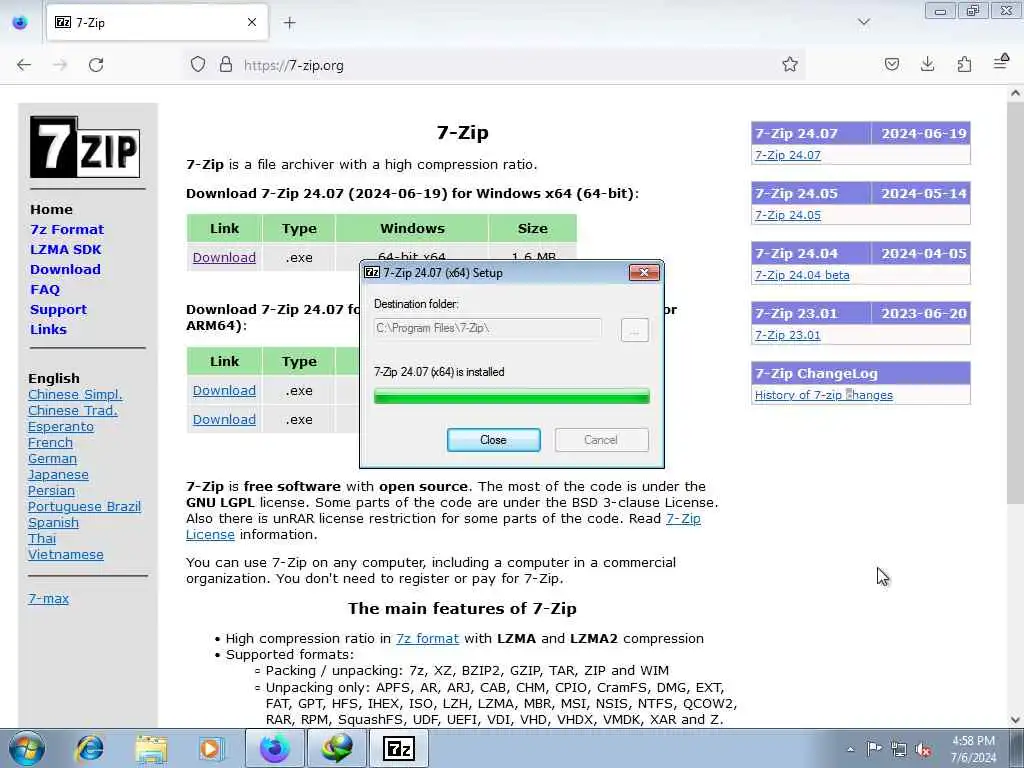This screenshot has width=1024, height=768.
Task: Click the 7z icon in Setup title bar
Action: [x=372, y=273]
